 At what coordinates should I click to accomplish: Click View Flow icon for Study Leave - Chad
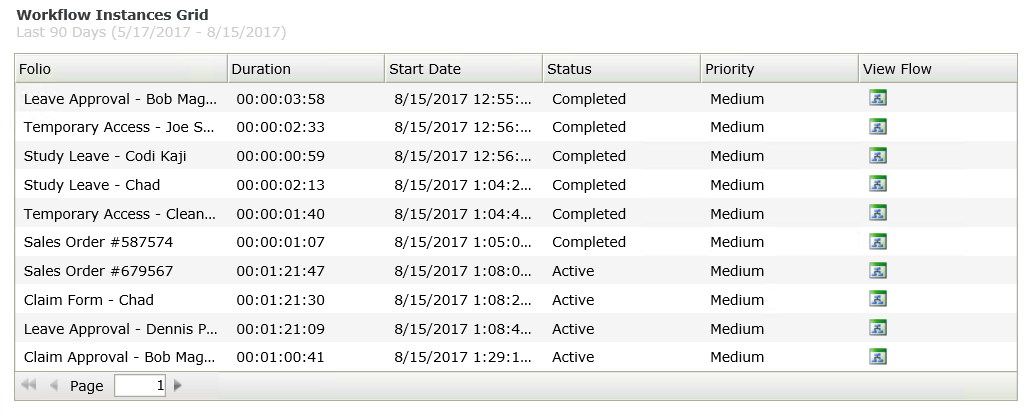[878, 185]
